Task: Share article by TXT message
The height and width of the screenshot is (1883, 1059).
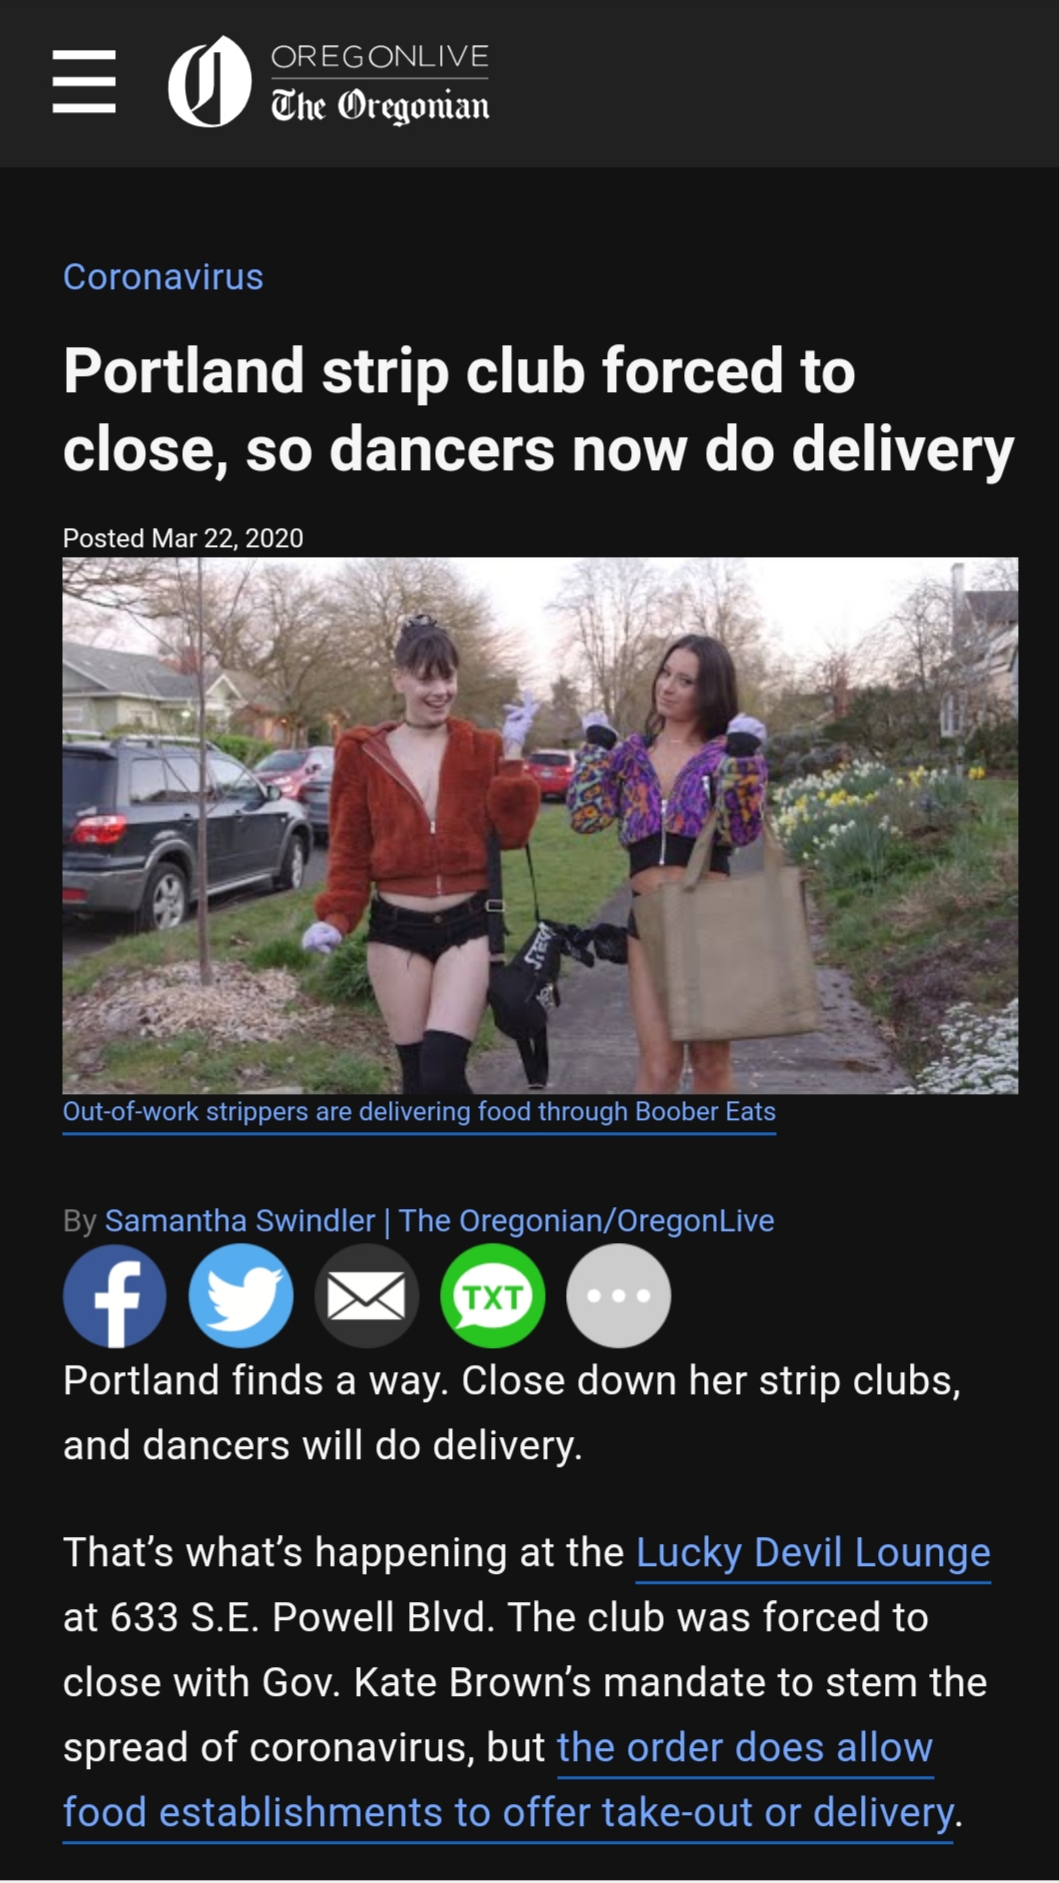Action: (x=493, y=1295)
